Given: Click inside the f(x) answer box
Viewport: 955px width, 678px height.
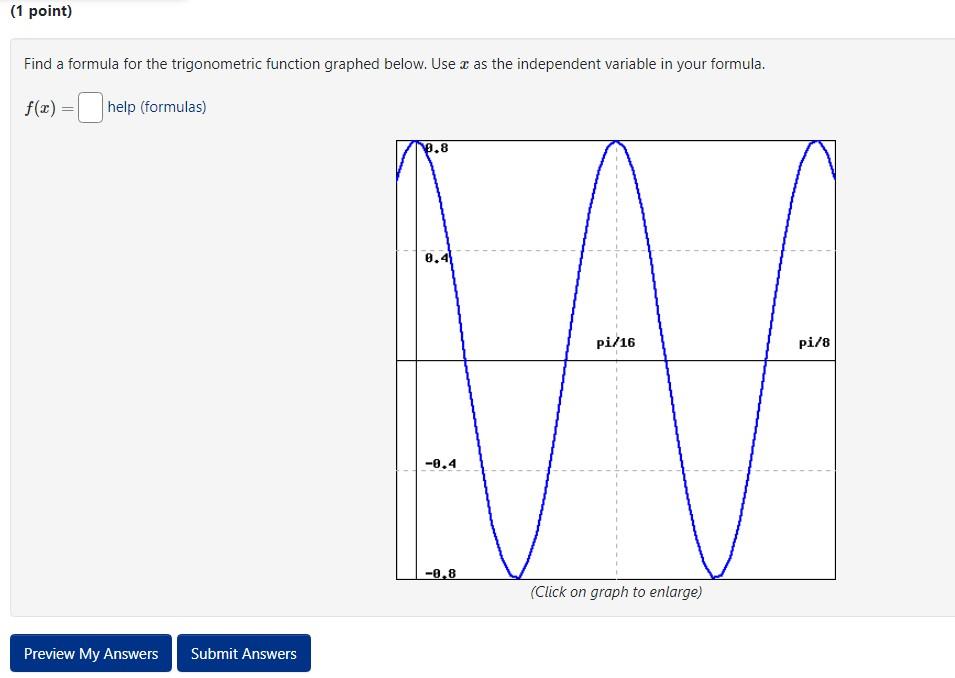Looking at the screenshot, I should 88,105.
